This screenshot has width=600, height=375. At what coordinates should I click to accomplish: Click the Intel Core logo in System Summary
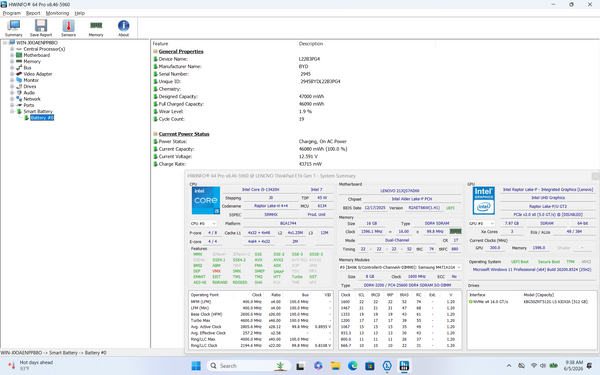point(206,201)
